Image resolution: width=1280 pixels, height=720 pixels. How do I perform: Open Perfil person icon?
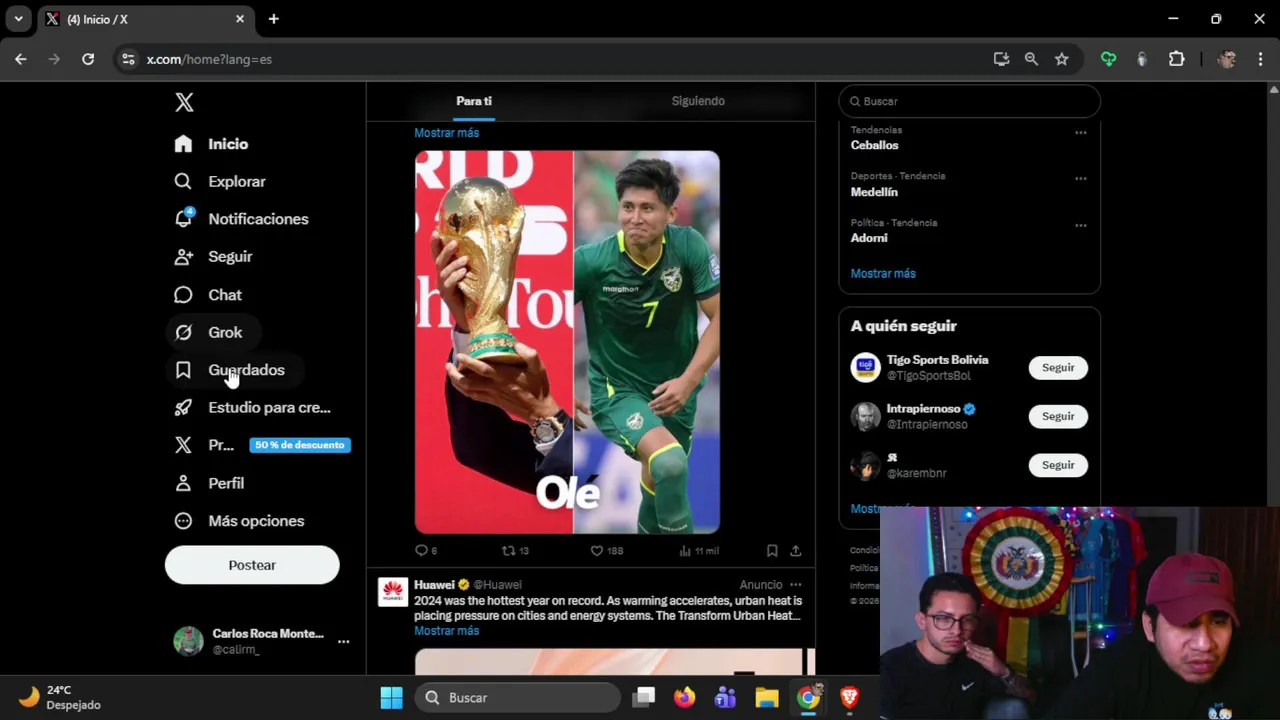183,483
